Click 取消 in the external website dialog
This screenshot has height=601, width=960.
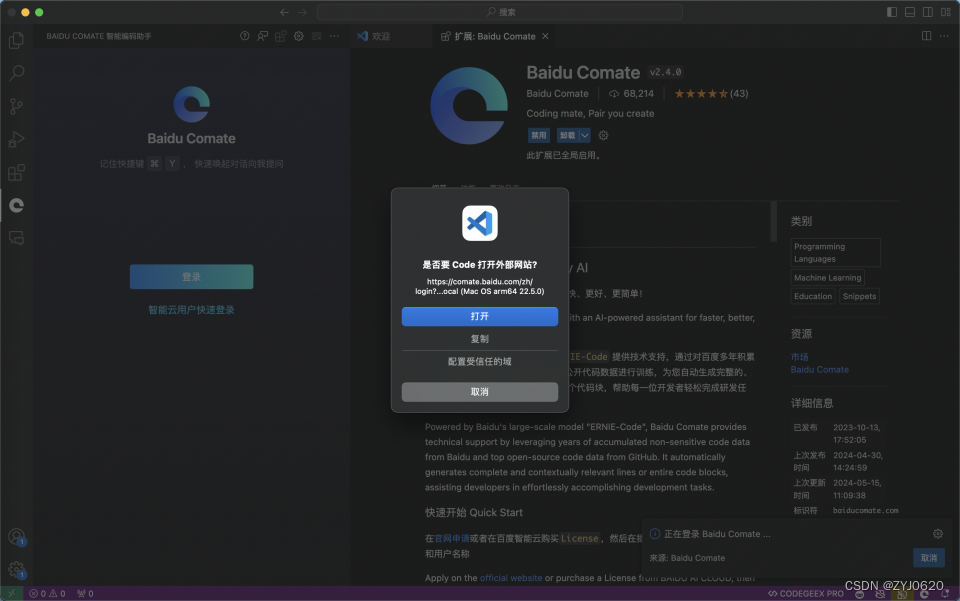pyautogui.click(x=479, y=392)
